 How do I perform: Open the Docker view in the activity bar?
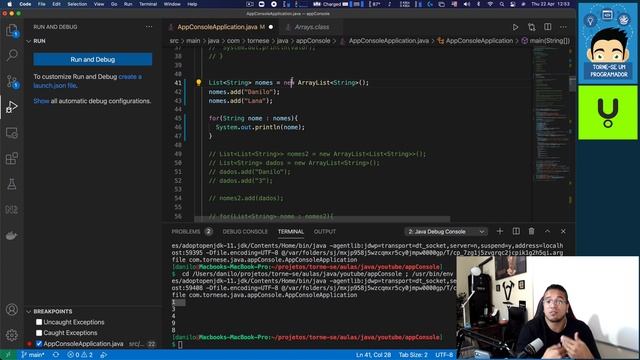[x=12, y=236]
